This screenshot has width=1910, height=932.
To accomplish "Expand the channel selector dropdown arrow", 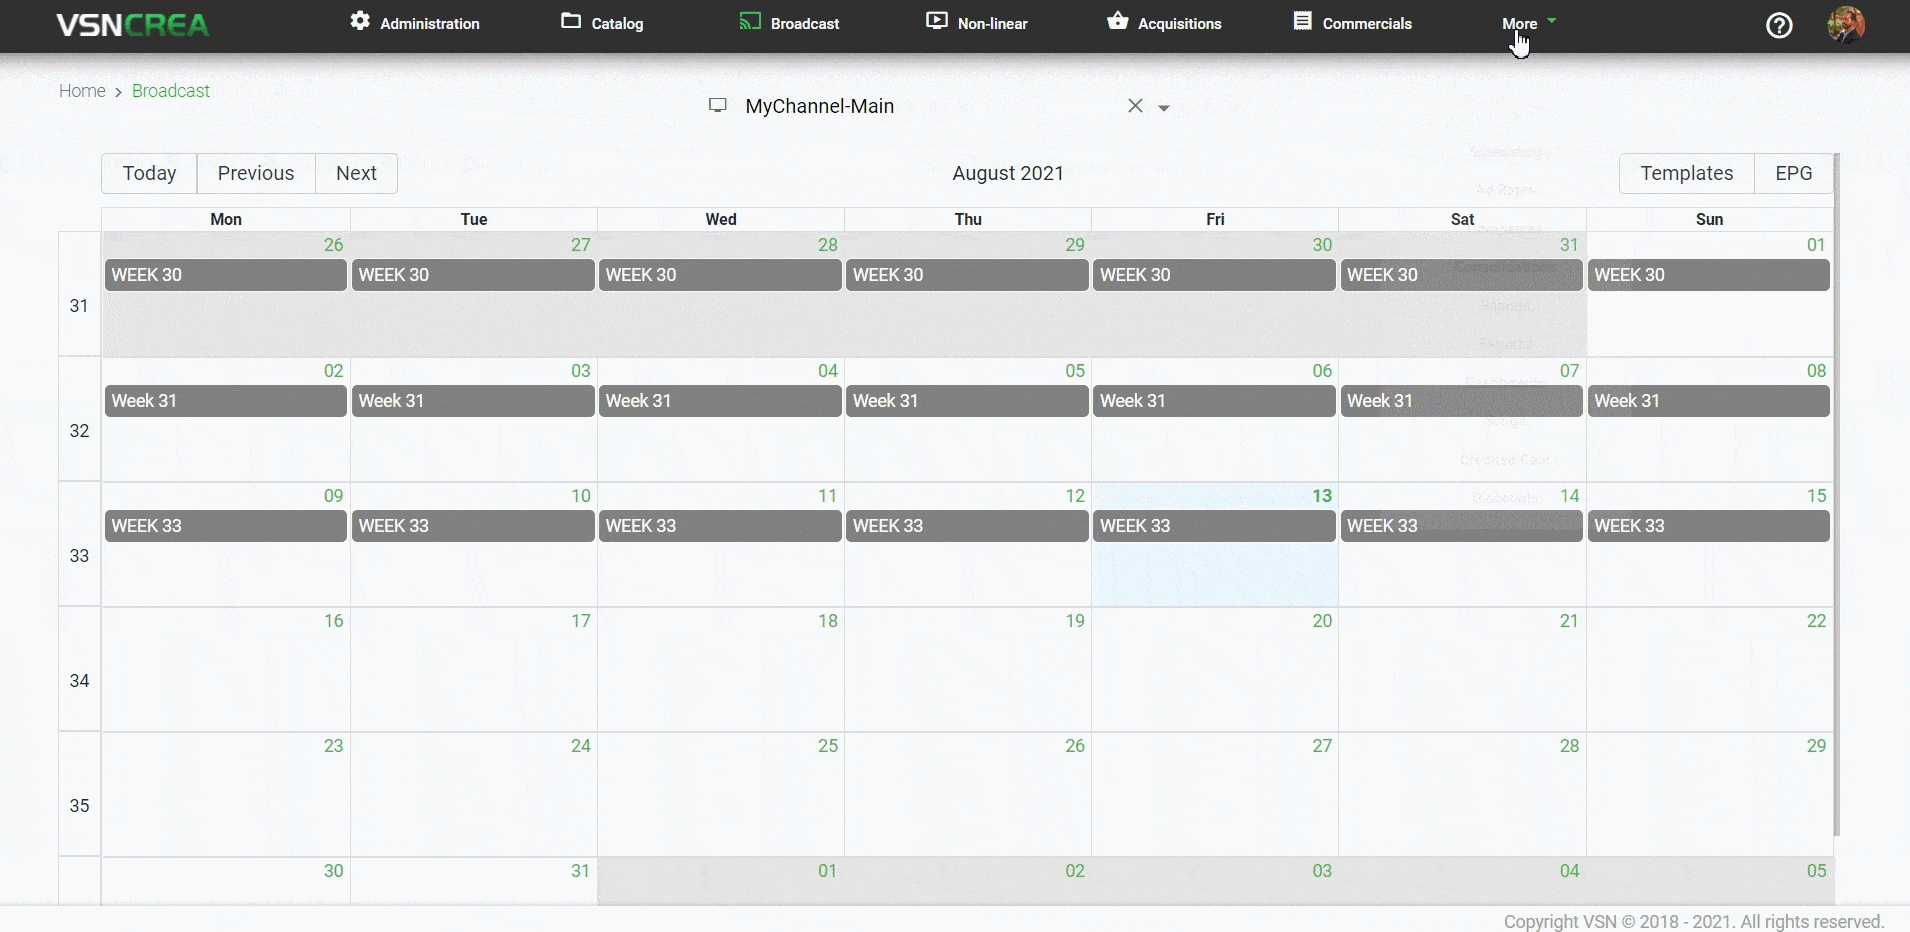I will (1164, 108).
